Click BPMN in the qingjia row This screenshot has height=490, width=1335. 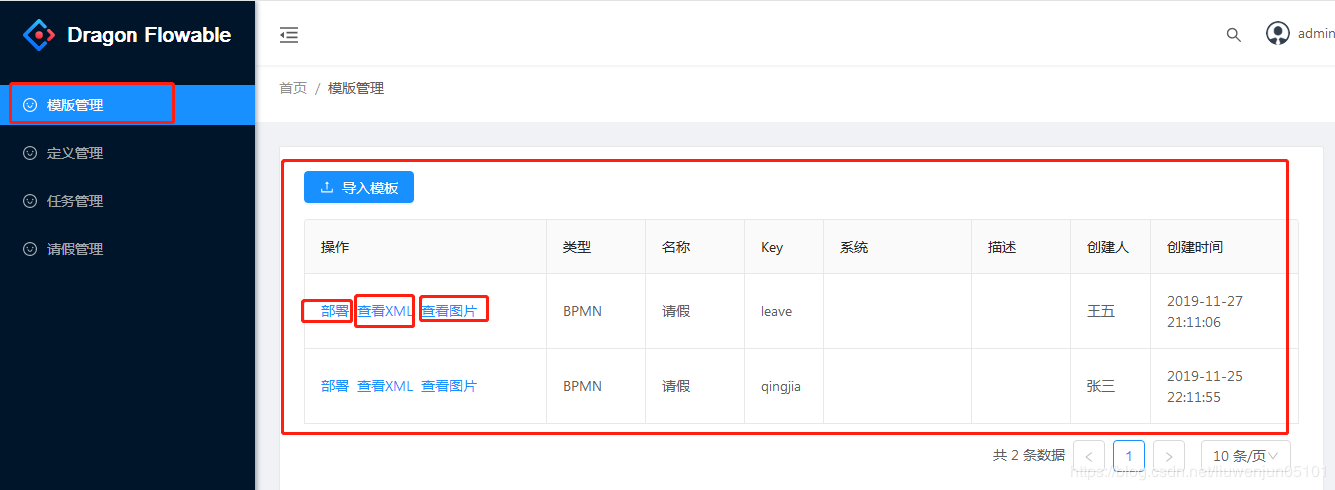[582, 386]
